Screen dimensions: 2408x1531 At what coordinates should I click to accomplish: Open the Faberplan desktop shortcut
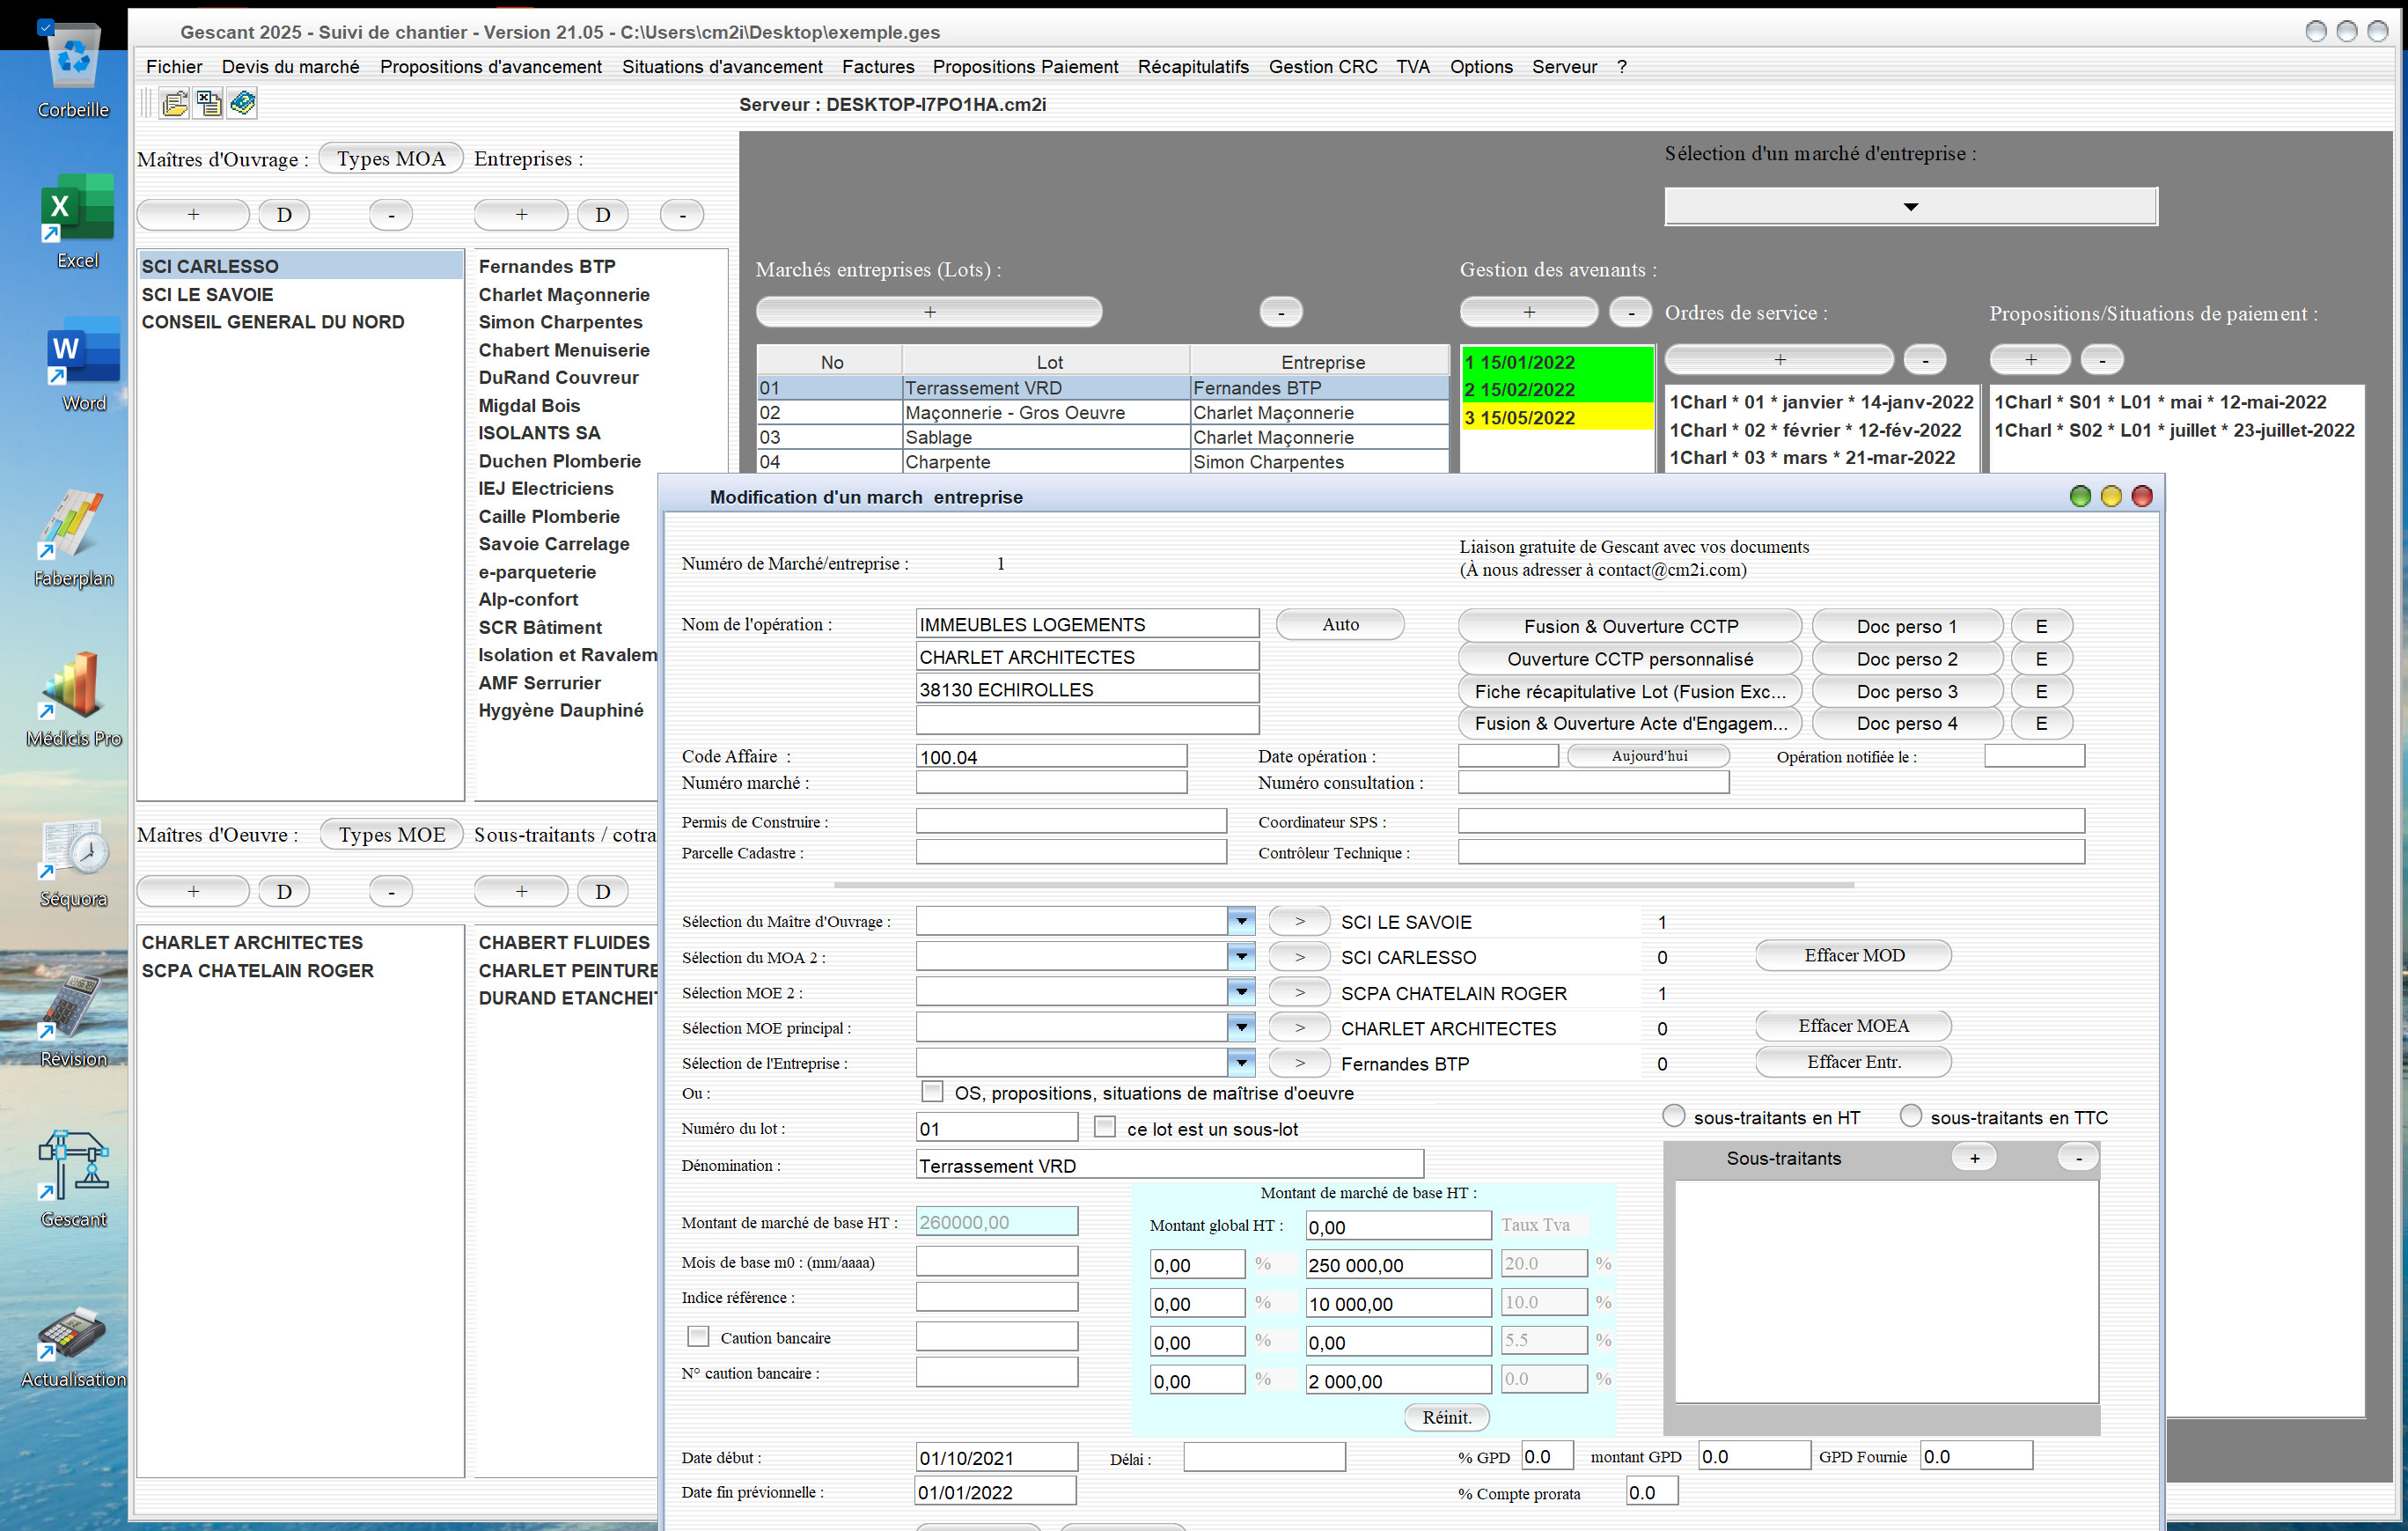[73, 538]
